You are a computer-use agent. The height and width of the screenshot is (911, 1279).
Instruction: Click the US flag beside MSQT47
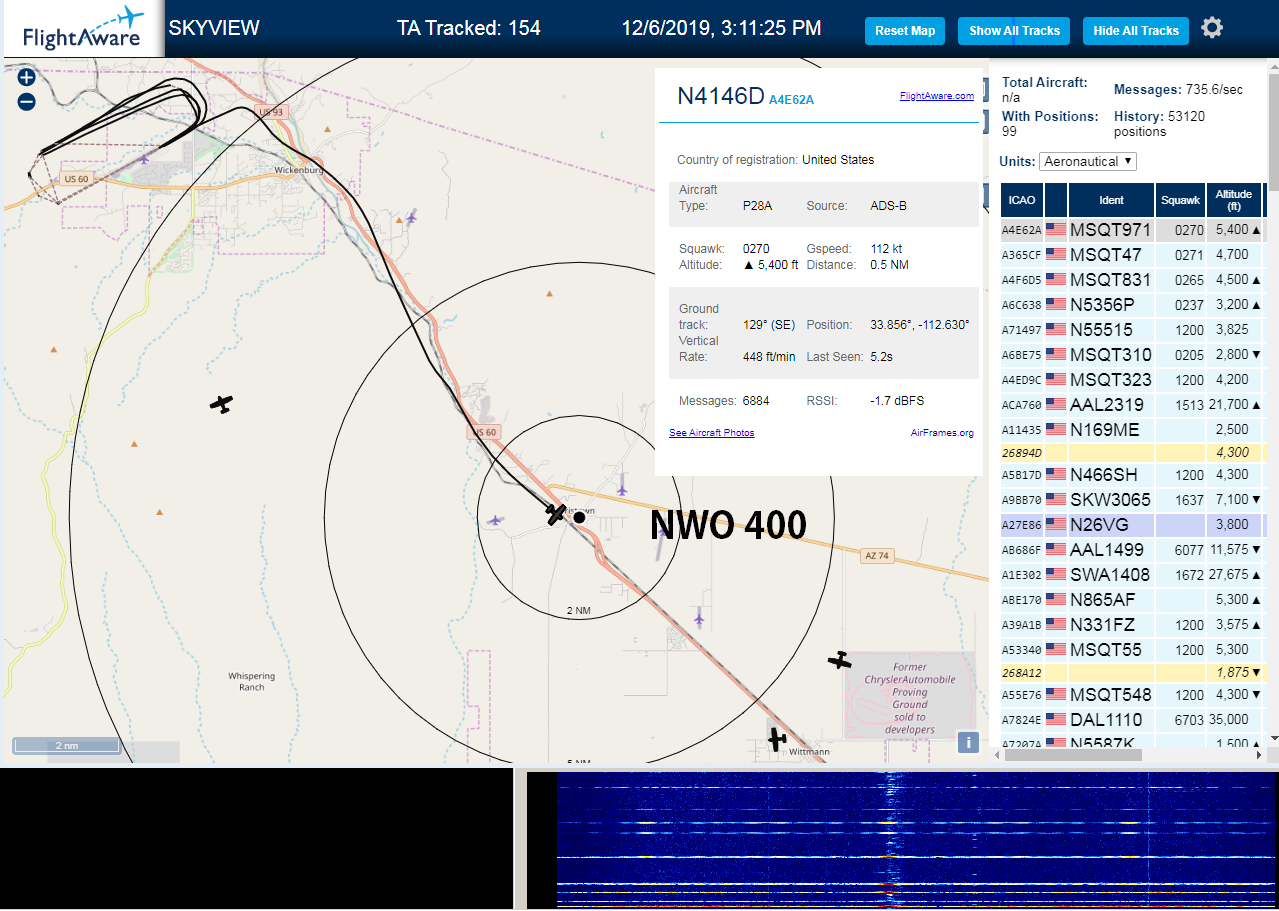1055,255
